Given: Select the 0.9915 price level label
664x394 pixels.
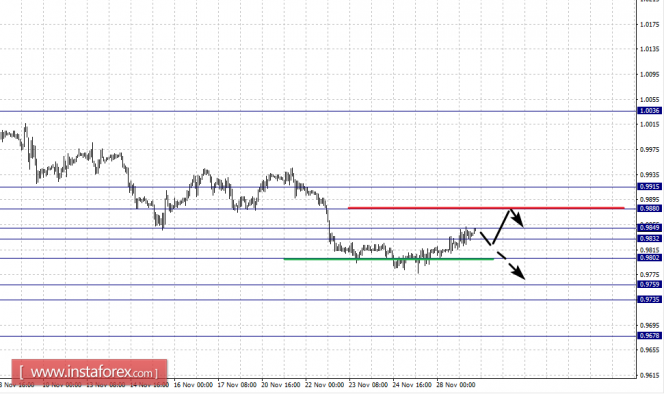Looking at the screenshot, I should pos(649,186).
